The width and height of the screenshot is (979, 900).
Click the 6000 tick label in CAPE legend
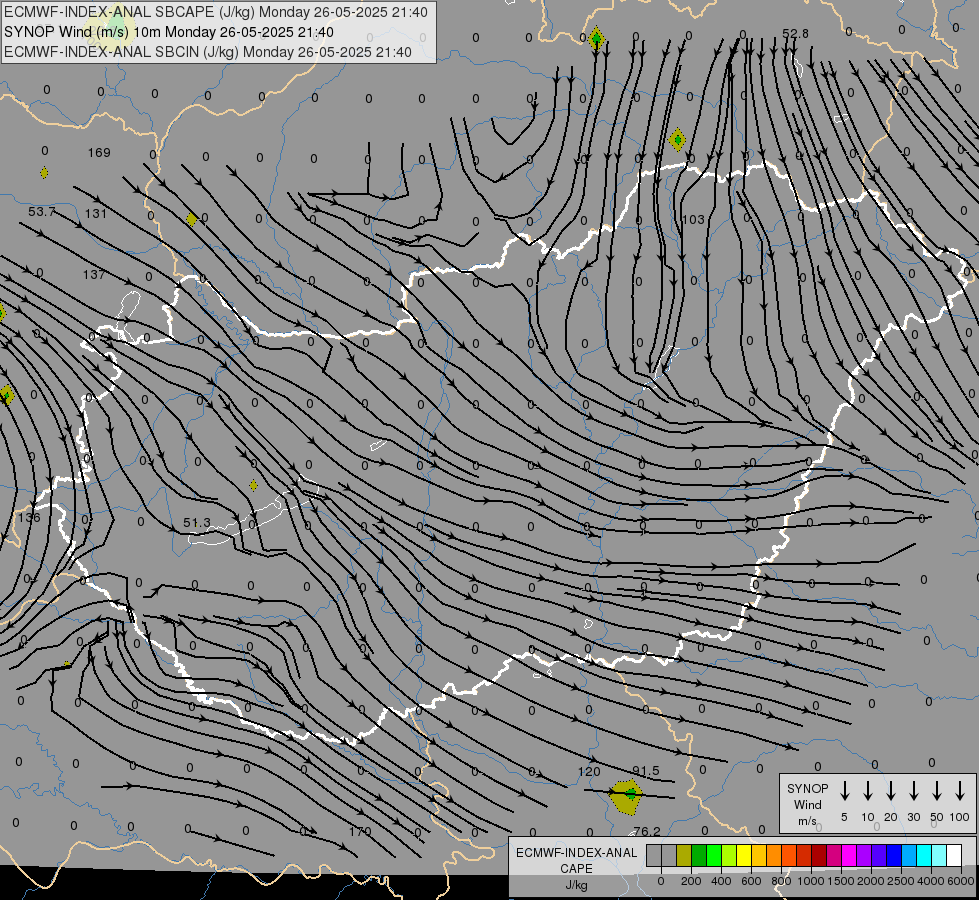coord(961,881)
